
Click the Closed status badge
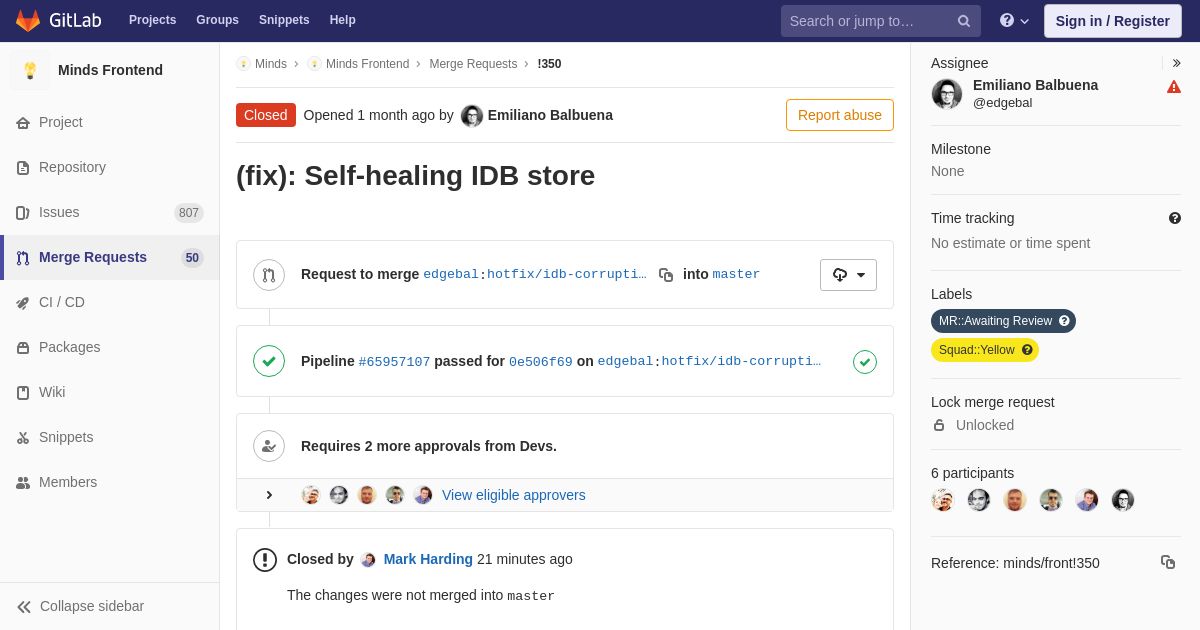click(x=266, y=115)
